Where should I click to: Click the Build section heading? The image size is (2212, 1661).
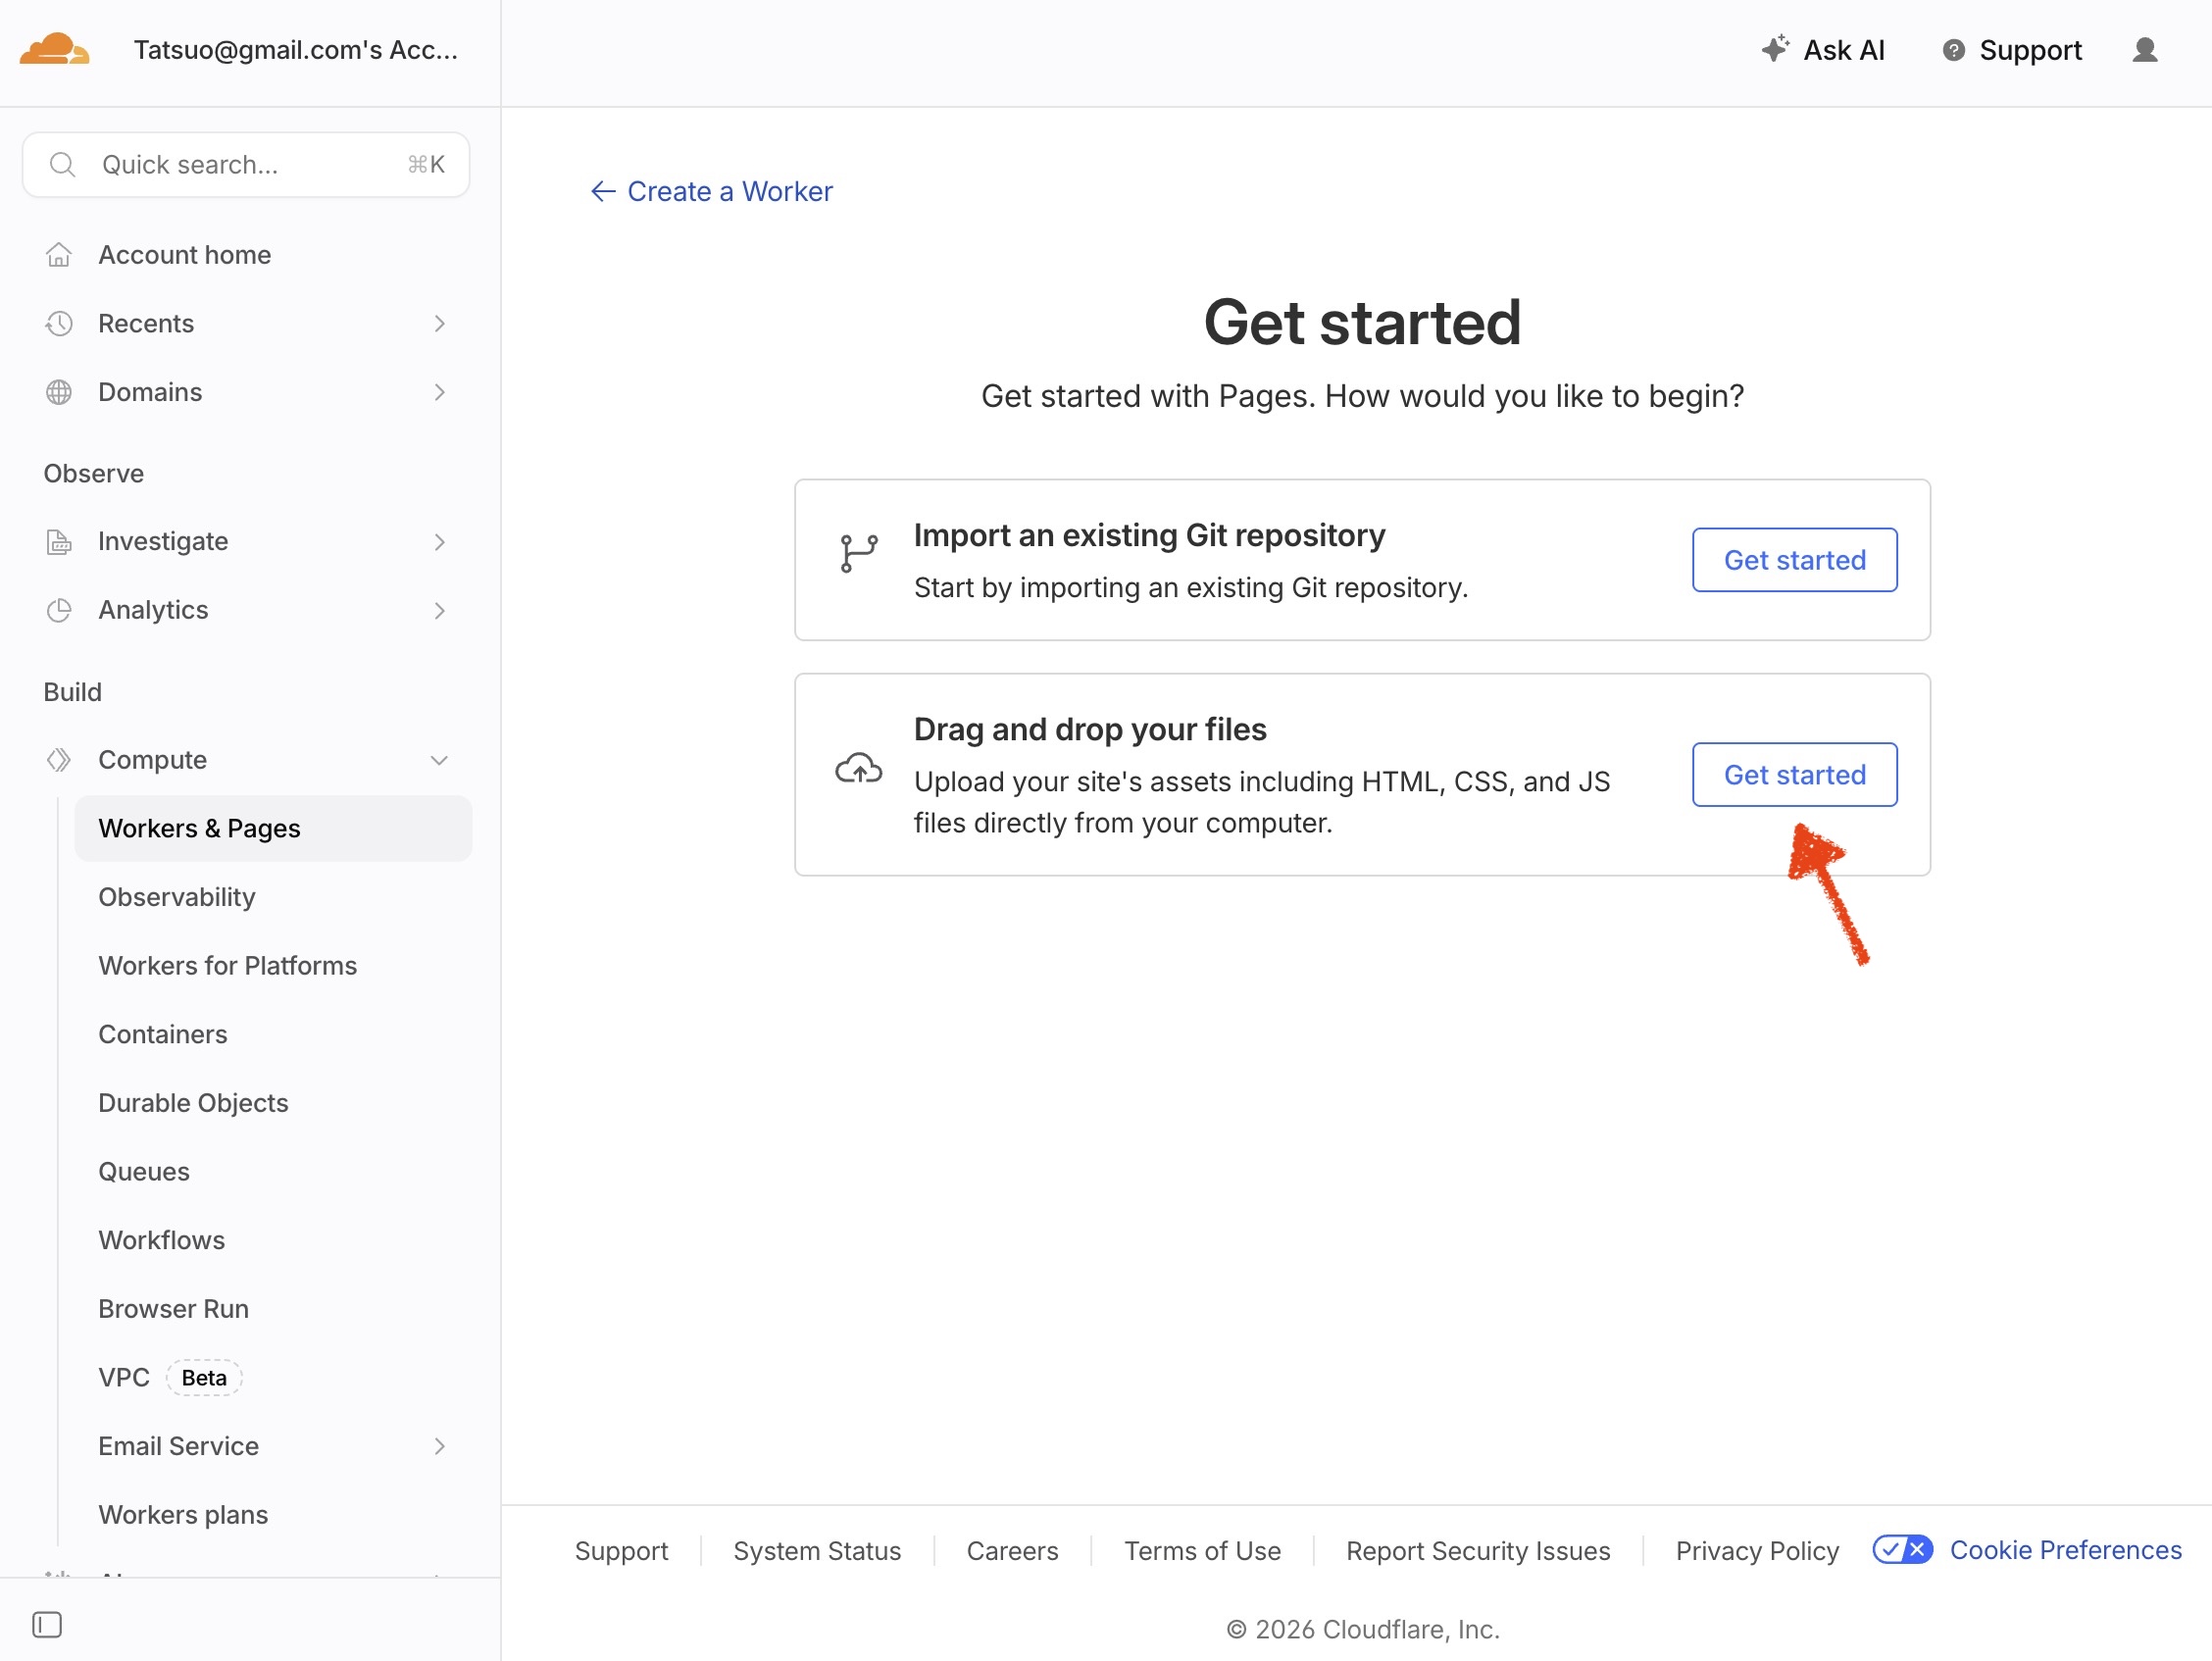click(x=72, y=692)
